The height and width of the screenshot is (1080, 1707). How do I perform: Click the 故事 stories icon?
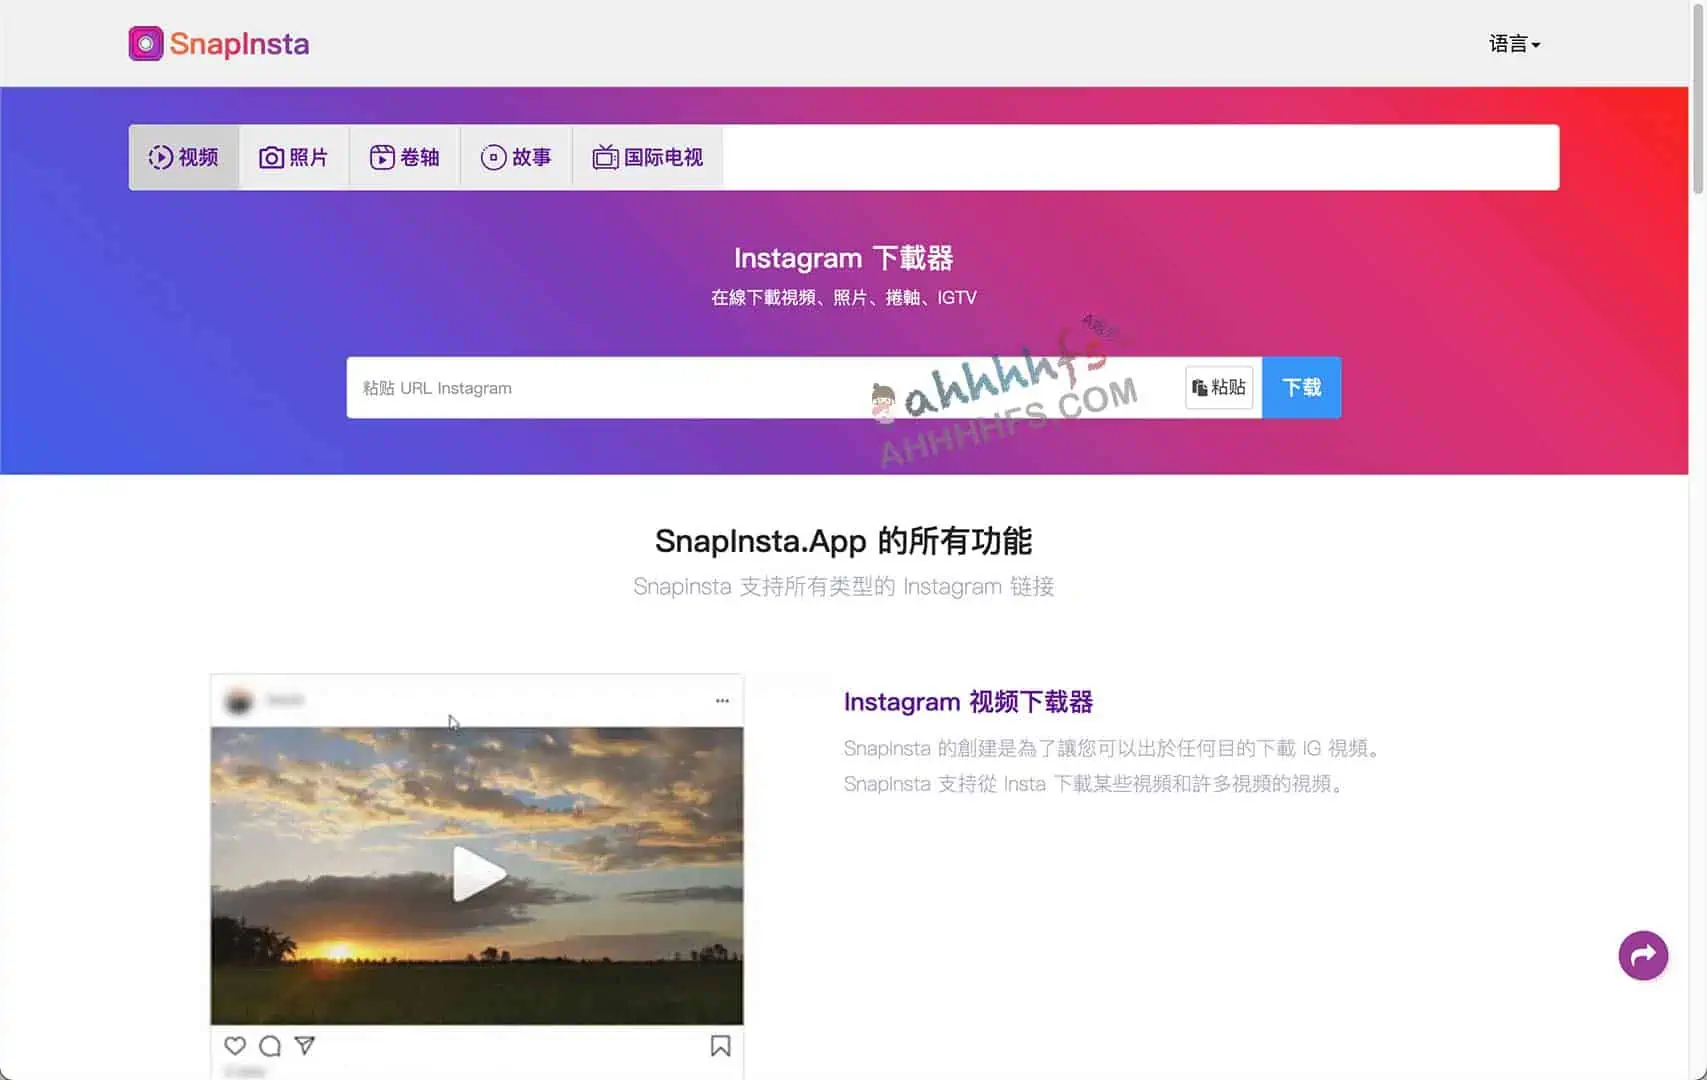coord(492,156)
